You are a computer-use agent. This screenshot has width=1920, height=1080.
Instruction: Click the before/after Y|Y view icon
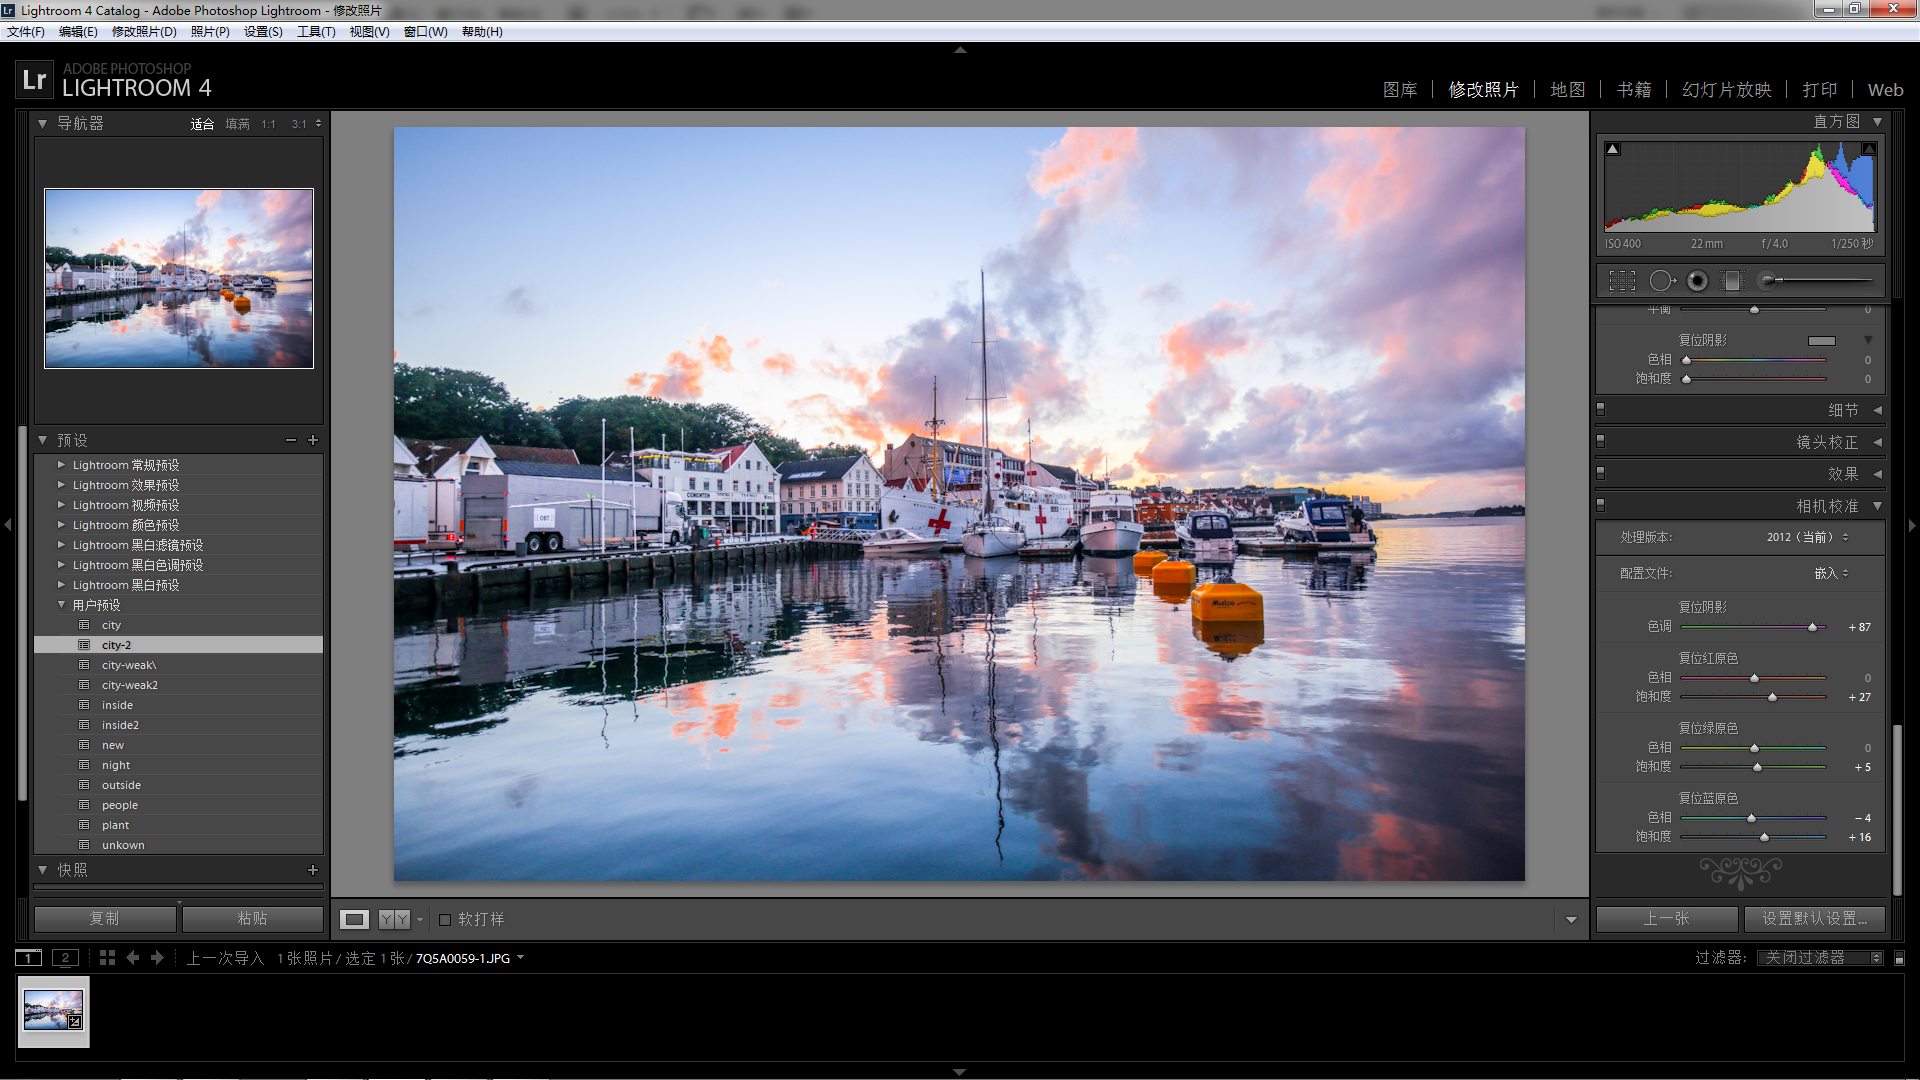pyautogui.click(x=394, y=919)
